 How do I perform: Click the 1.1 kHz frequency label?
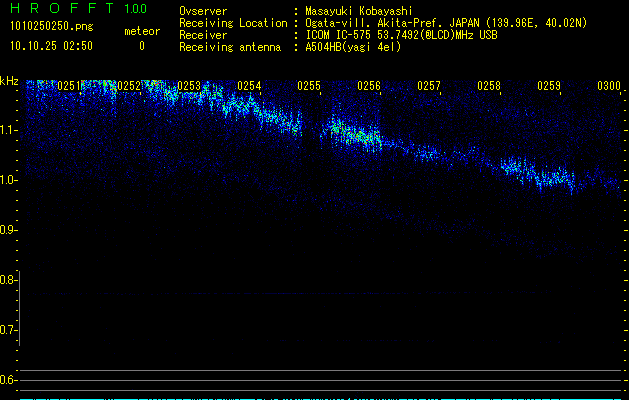tap(8, 130)
